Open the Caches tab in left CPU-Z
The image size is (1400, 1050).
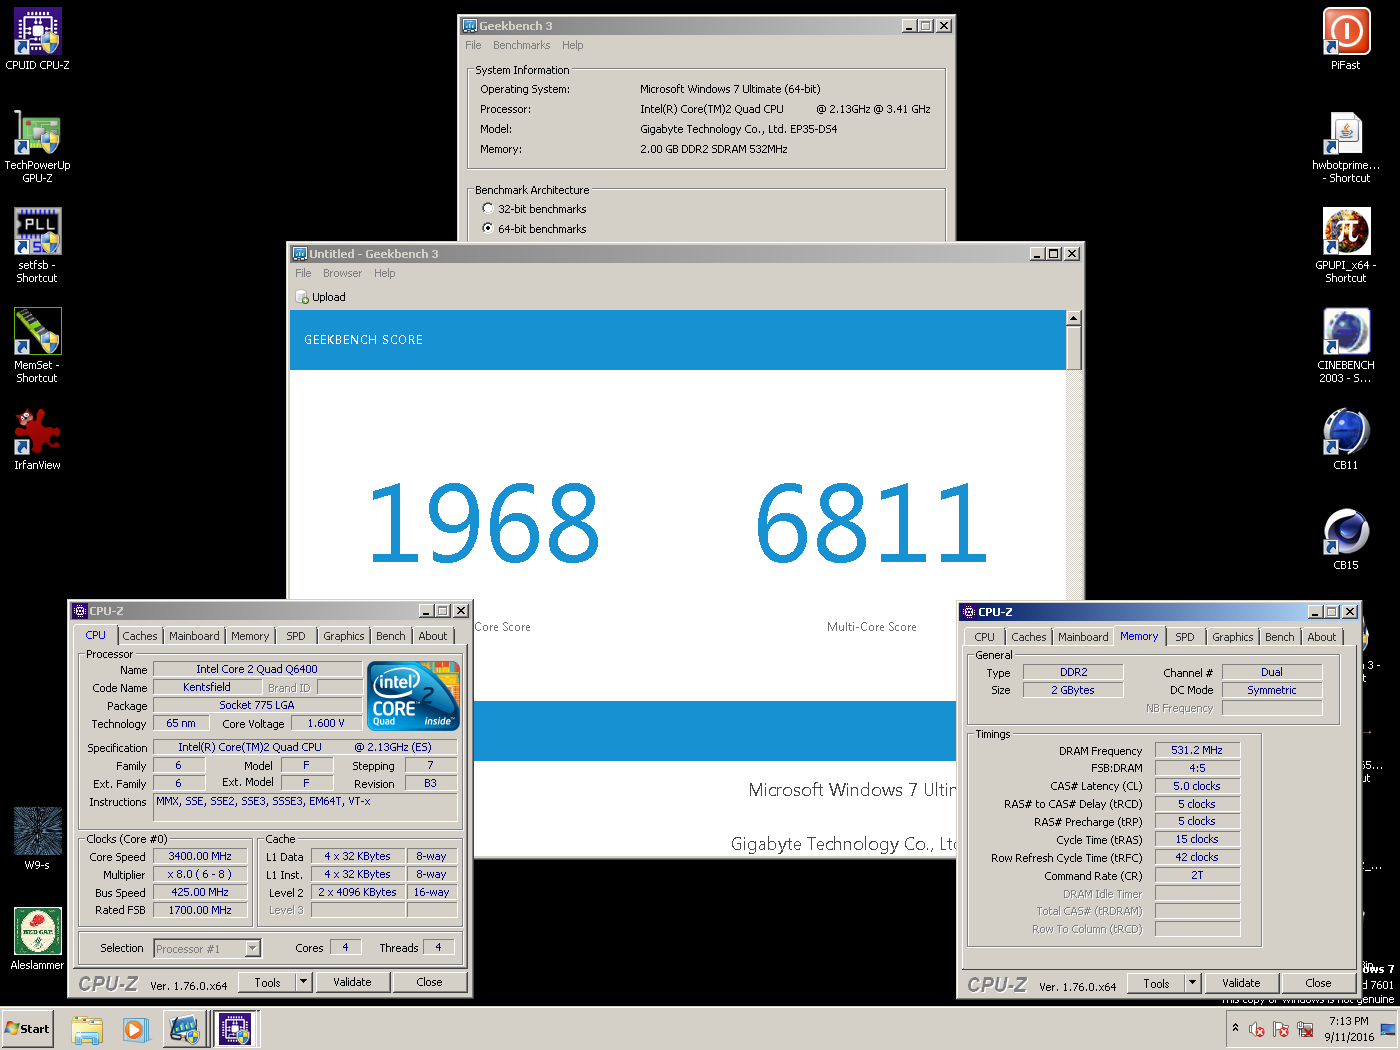[140, 636]
